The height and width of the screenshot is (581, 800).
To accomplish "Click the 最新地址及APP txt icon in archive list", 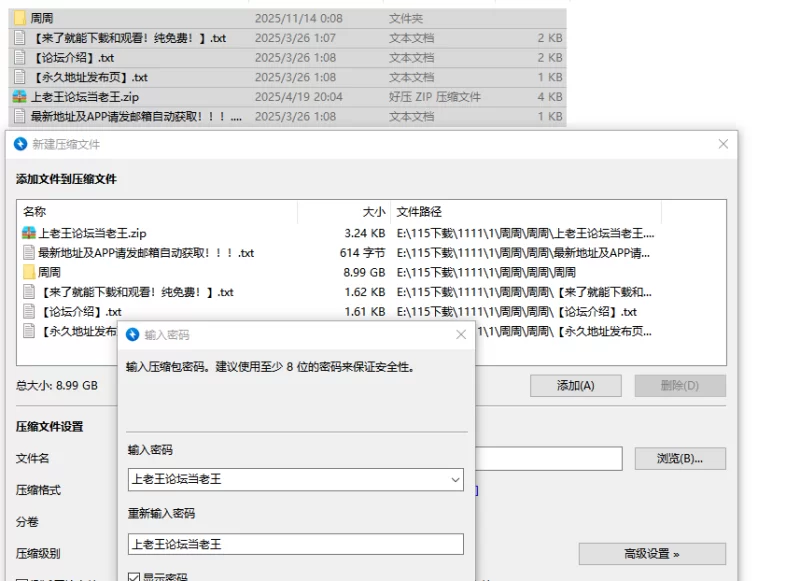I will (x=29, y=252).
